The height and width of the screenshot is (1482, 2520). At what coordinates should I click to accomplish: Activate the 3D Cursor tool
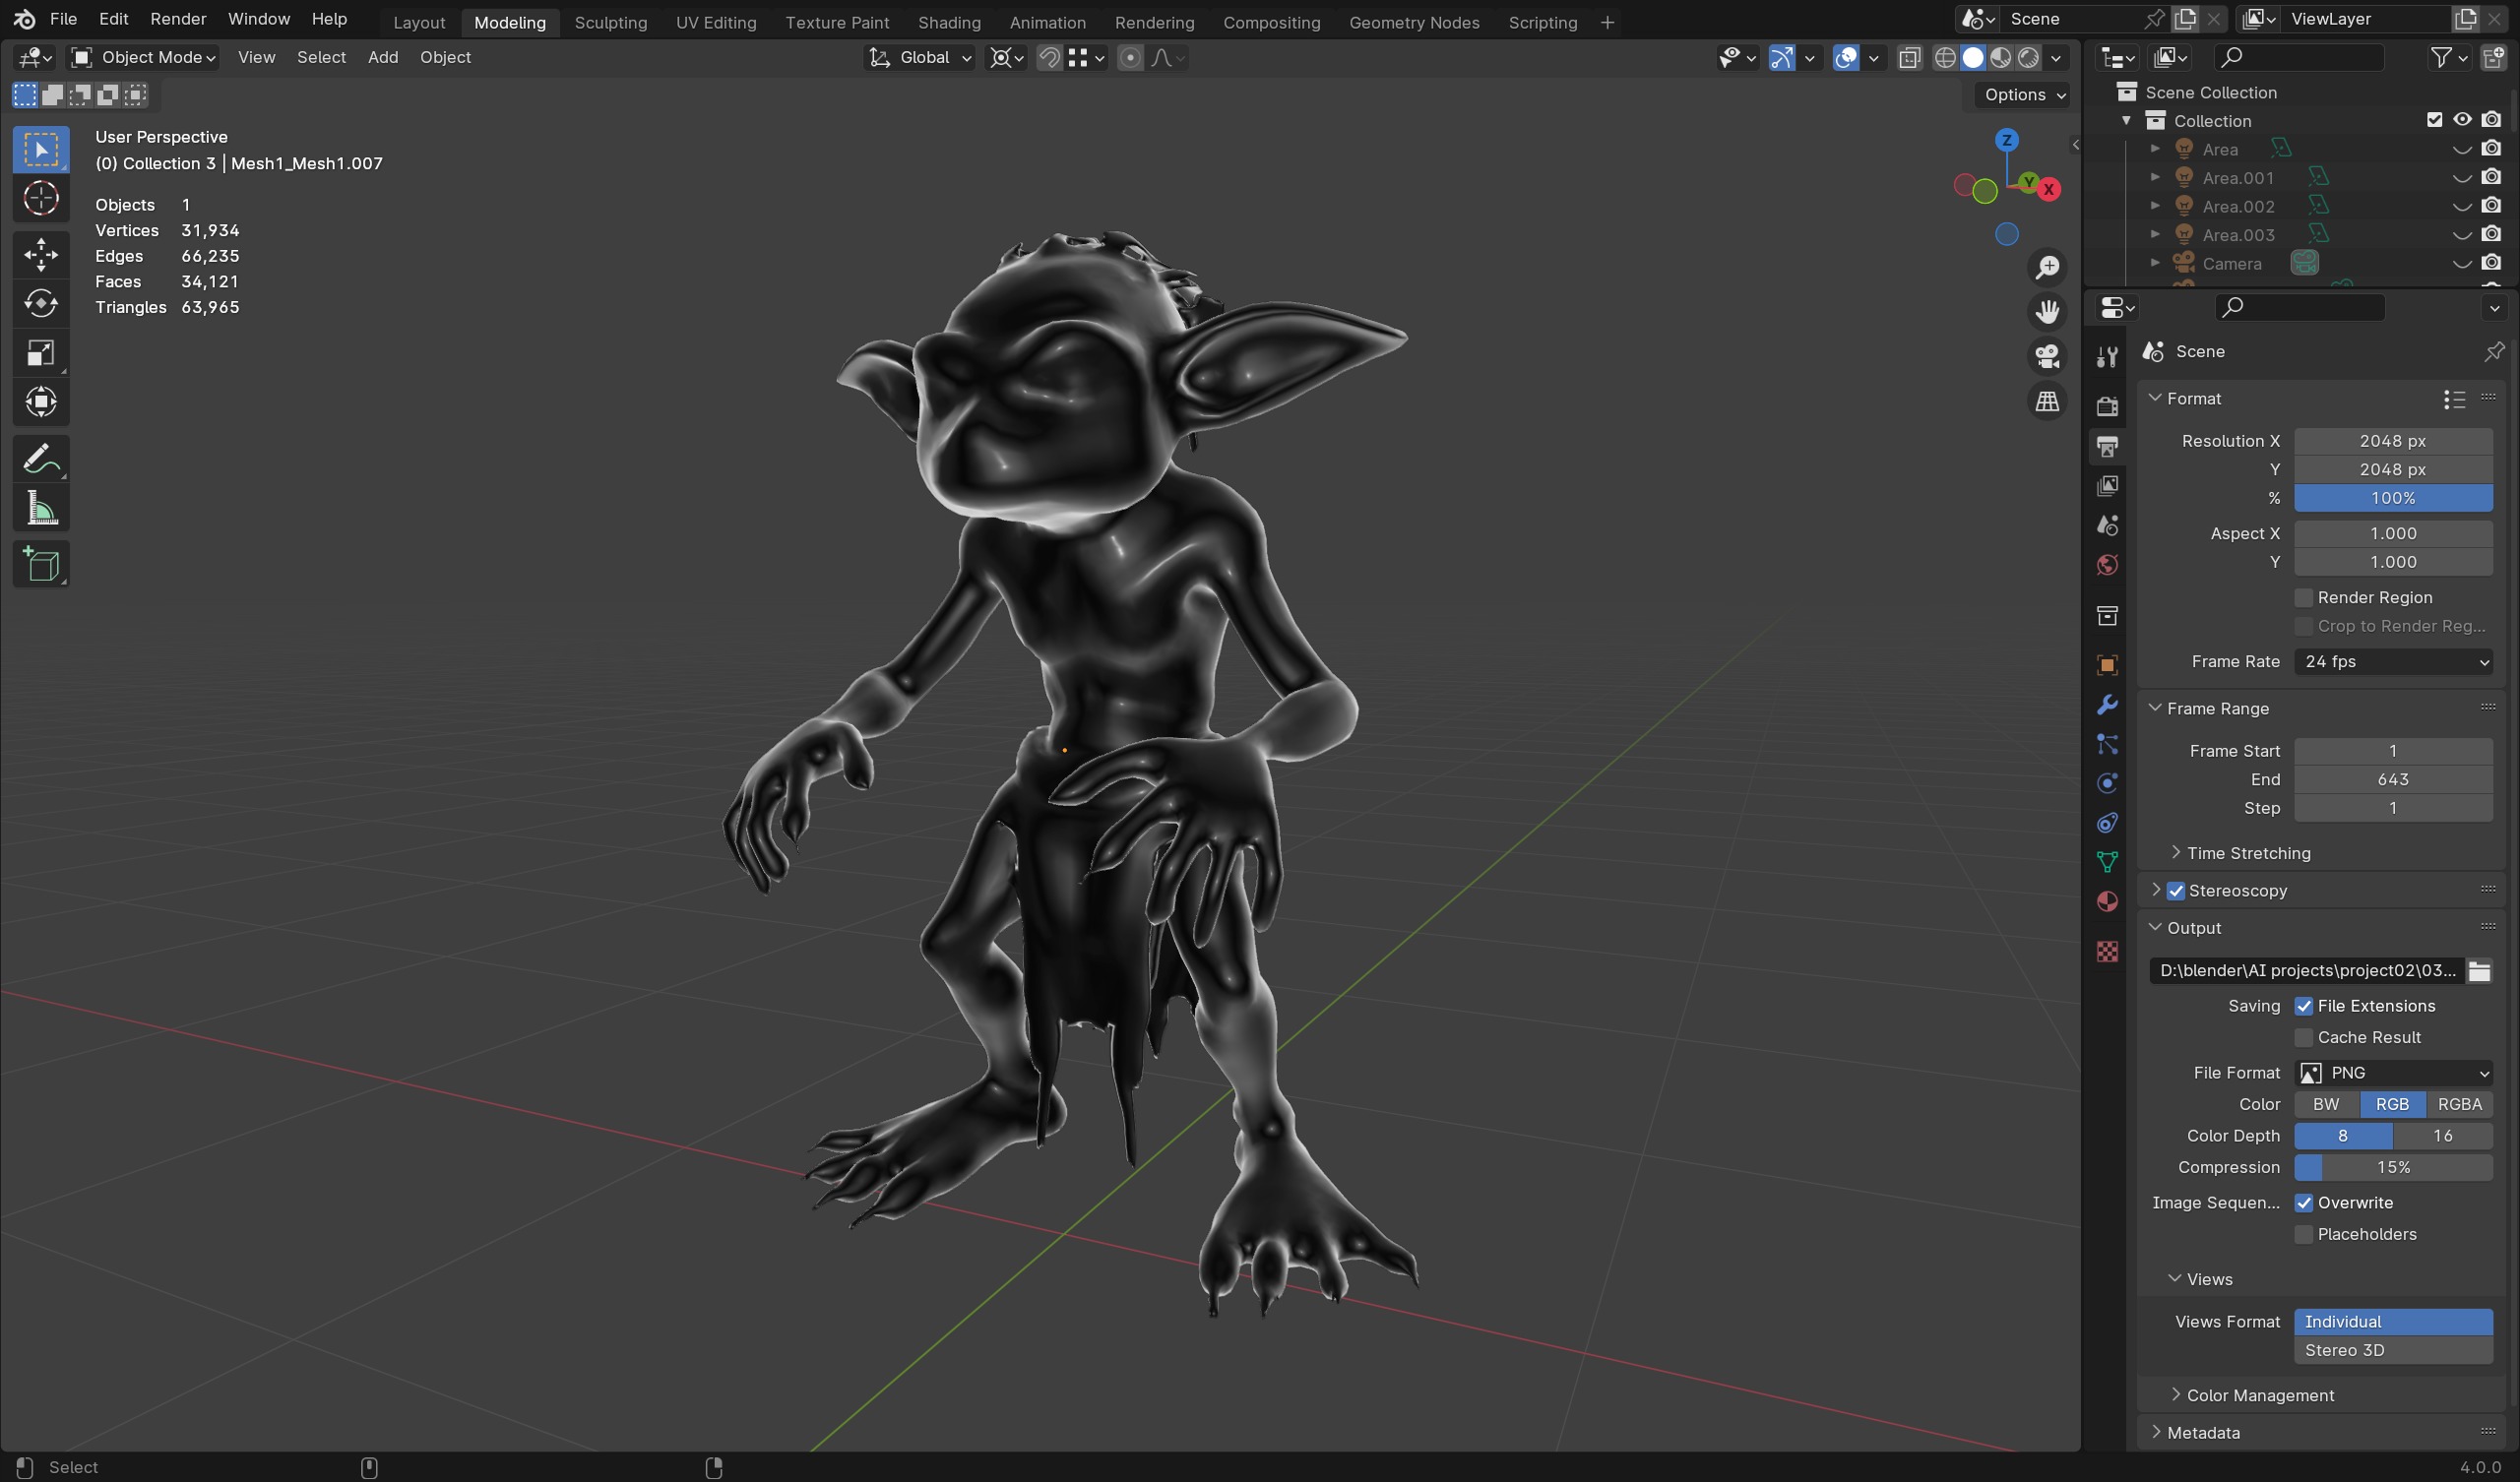pyautogui.click(x=41, y=199)
